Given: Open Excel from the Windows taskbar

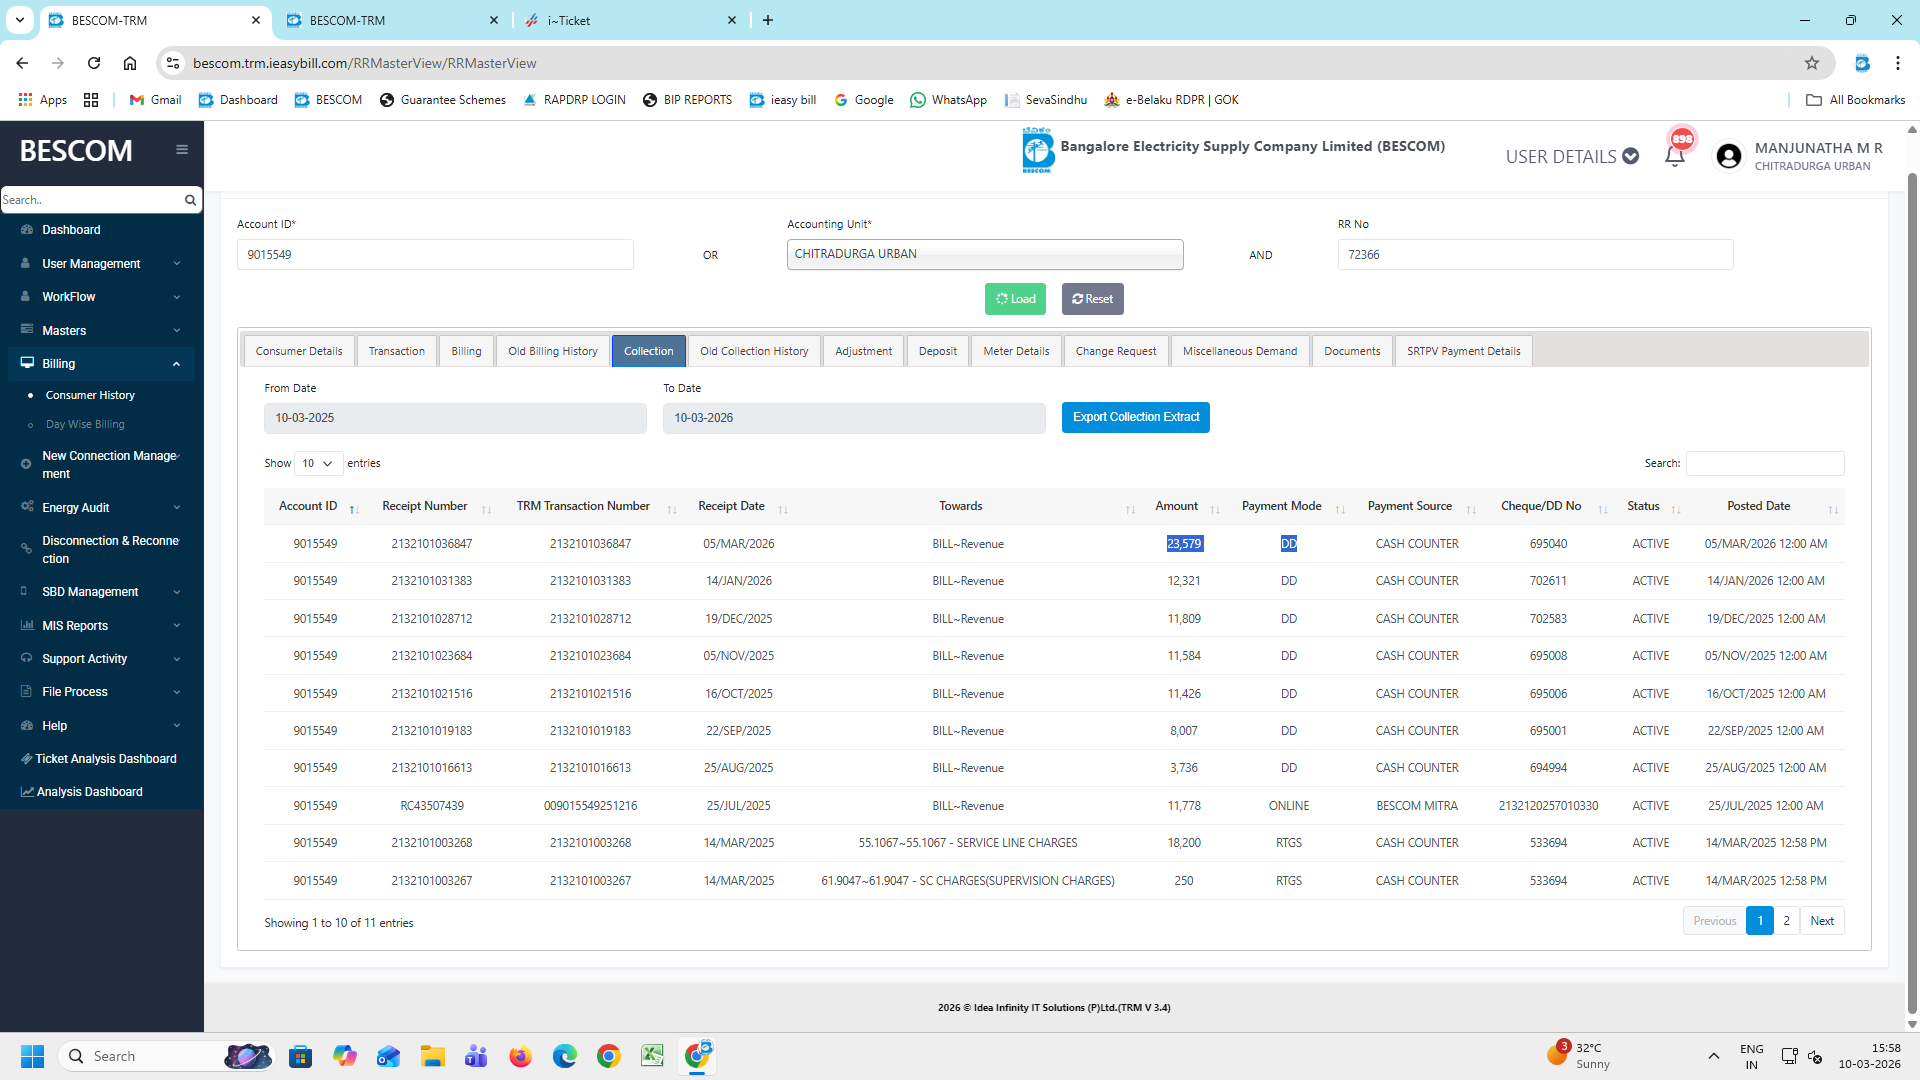Looking at the screenshot, I should click(x=652, y=1056).
